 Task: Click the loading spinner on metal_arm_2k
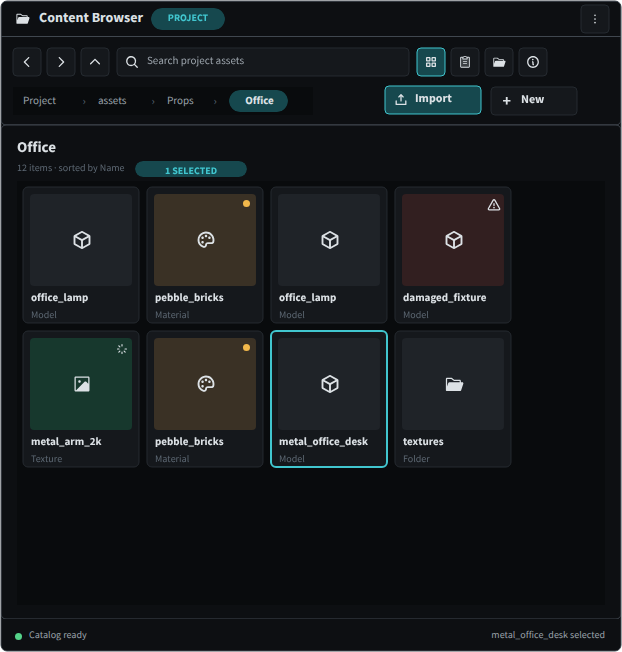pyautogui.click(x=122, y=349)
